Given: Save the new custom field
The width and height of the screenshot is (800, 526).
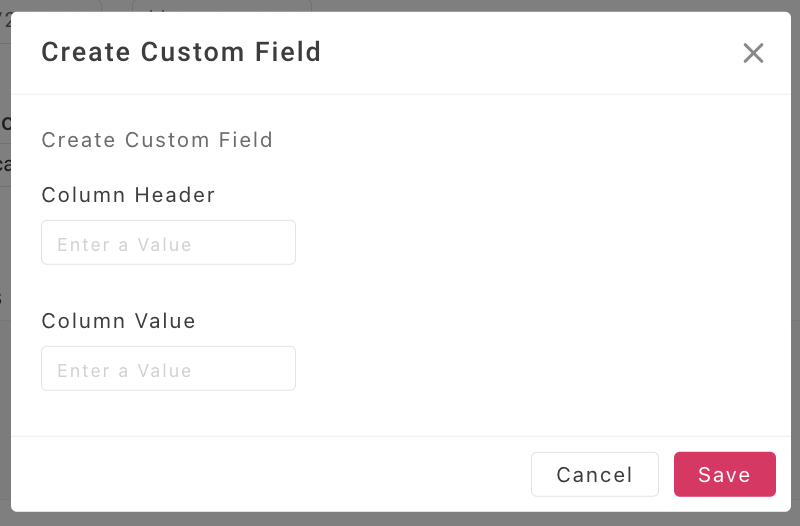Looking at the screenshot, I should pos(724,474).
